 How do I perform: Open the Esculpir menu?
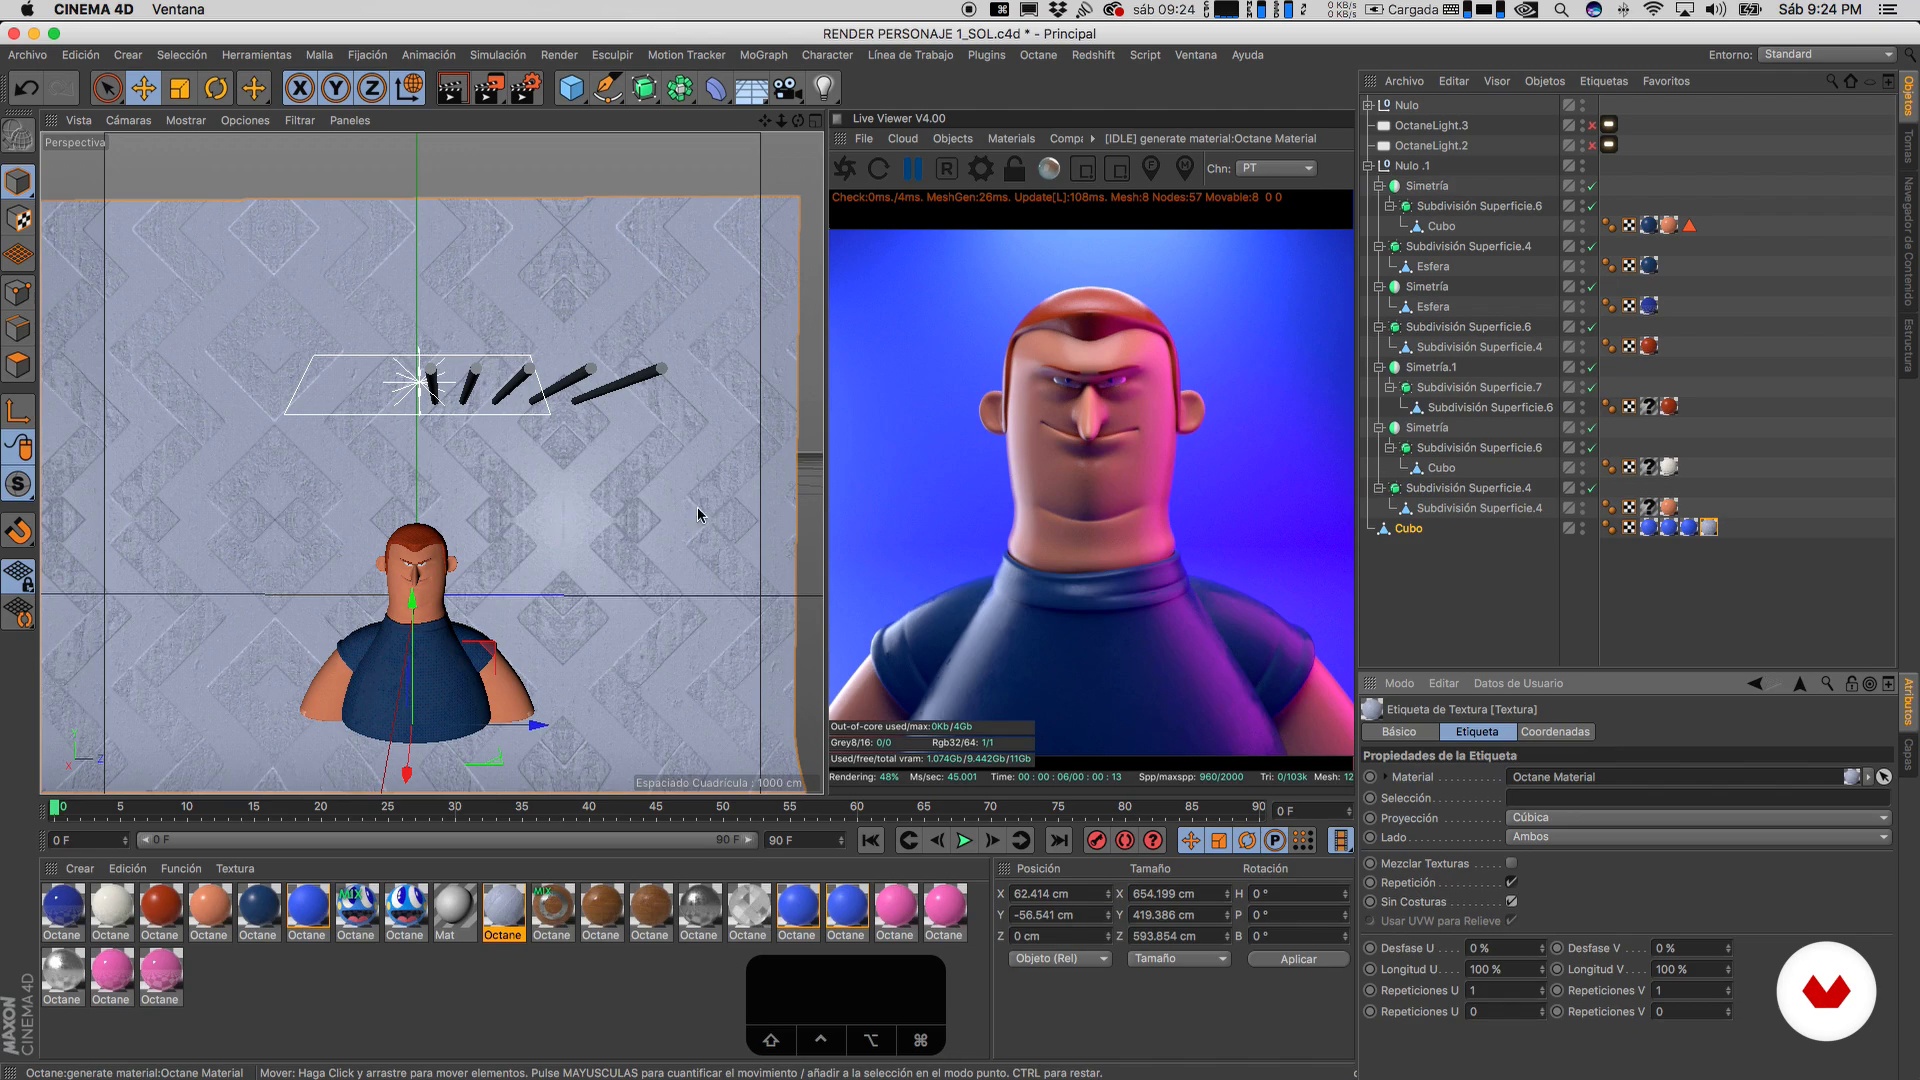pyautogui.click(x=612, y=55)
